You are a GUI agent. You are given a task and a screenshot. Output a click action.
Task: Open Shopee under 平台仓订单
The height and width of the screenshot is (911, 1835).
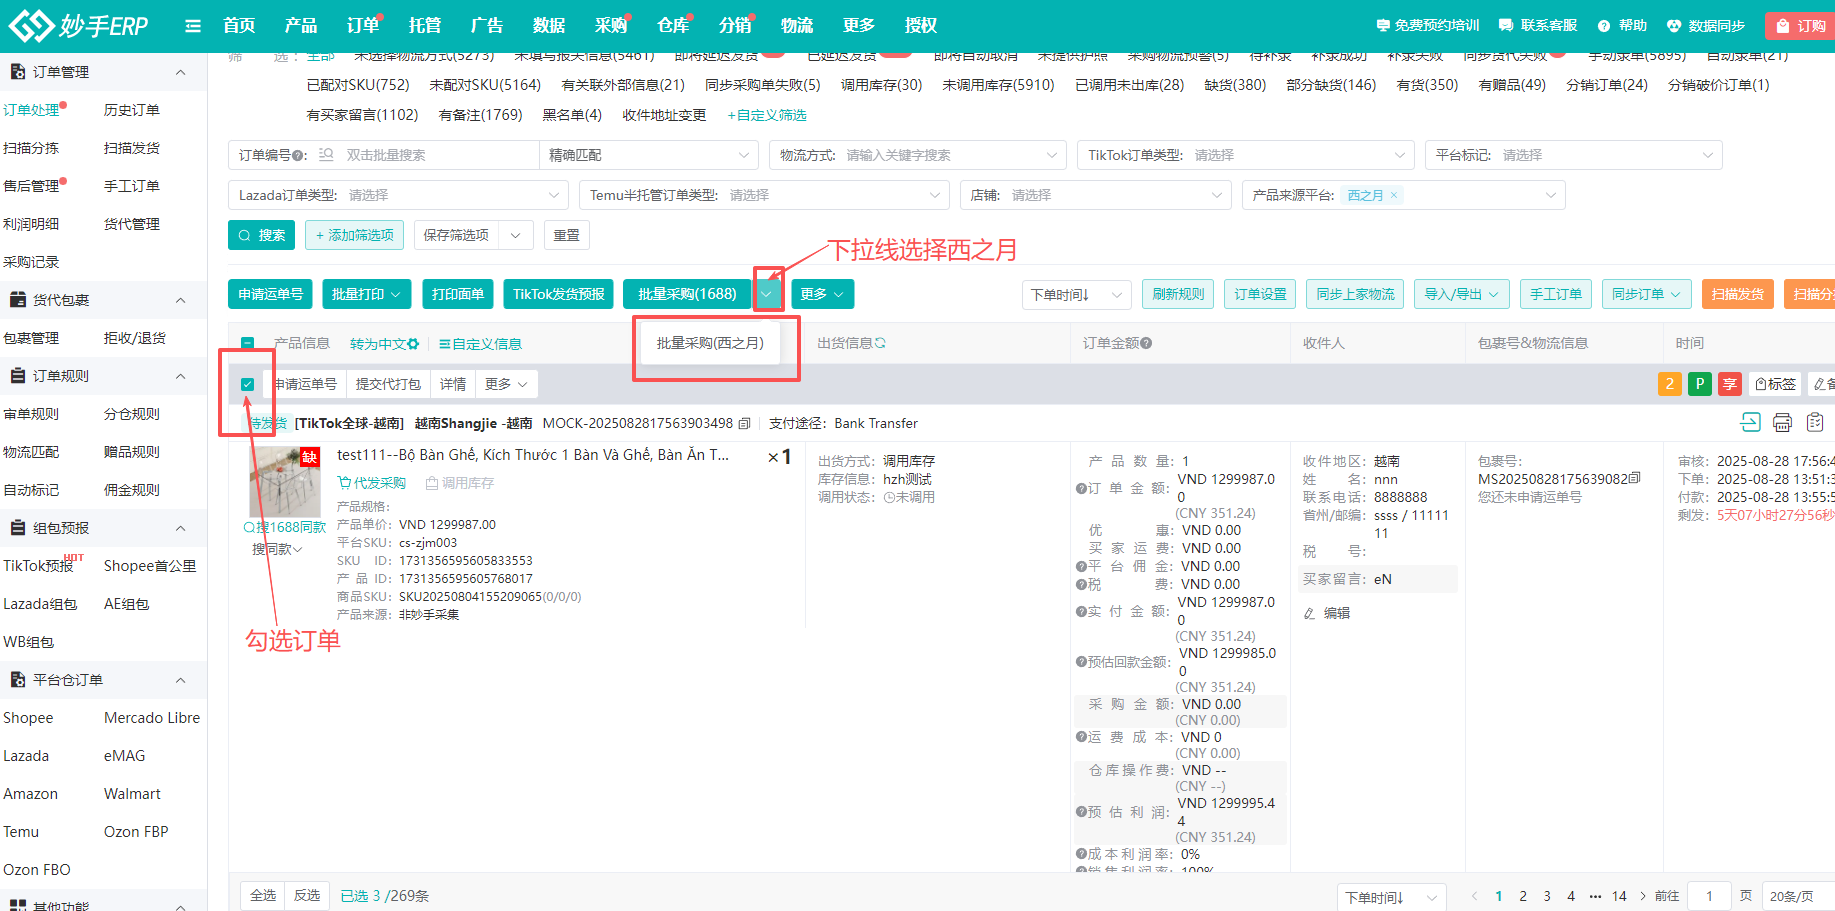[28, 718]
